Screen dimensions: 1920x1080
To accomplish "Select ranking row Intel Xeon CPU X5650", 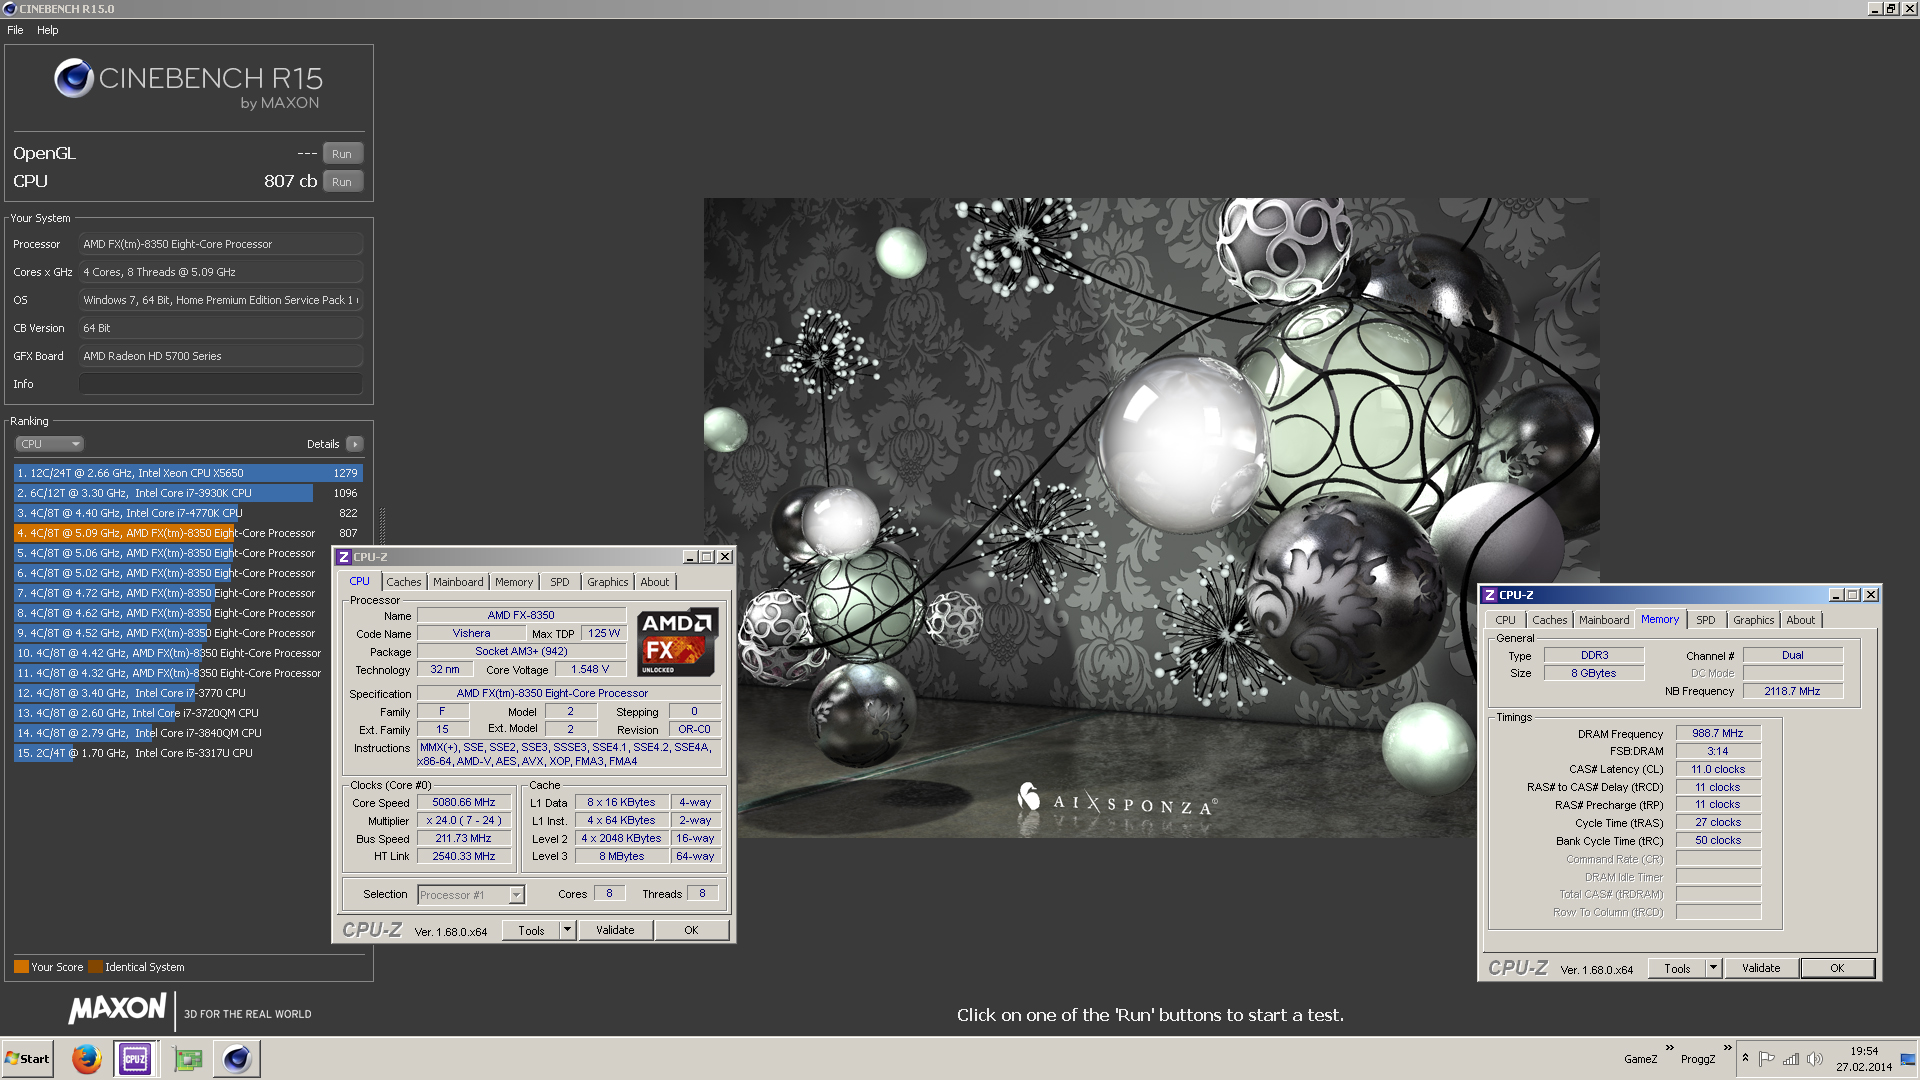I will [187, 473].
